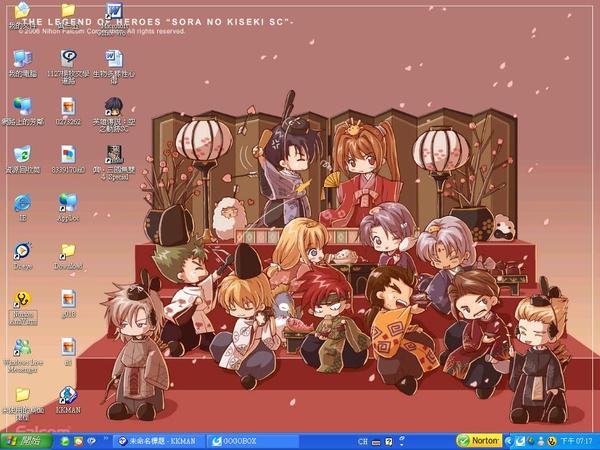This screenshot has width=600, height=450.
Task: Click the help question mark on the language bar
Action: [389, 442]
